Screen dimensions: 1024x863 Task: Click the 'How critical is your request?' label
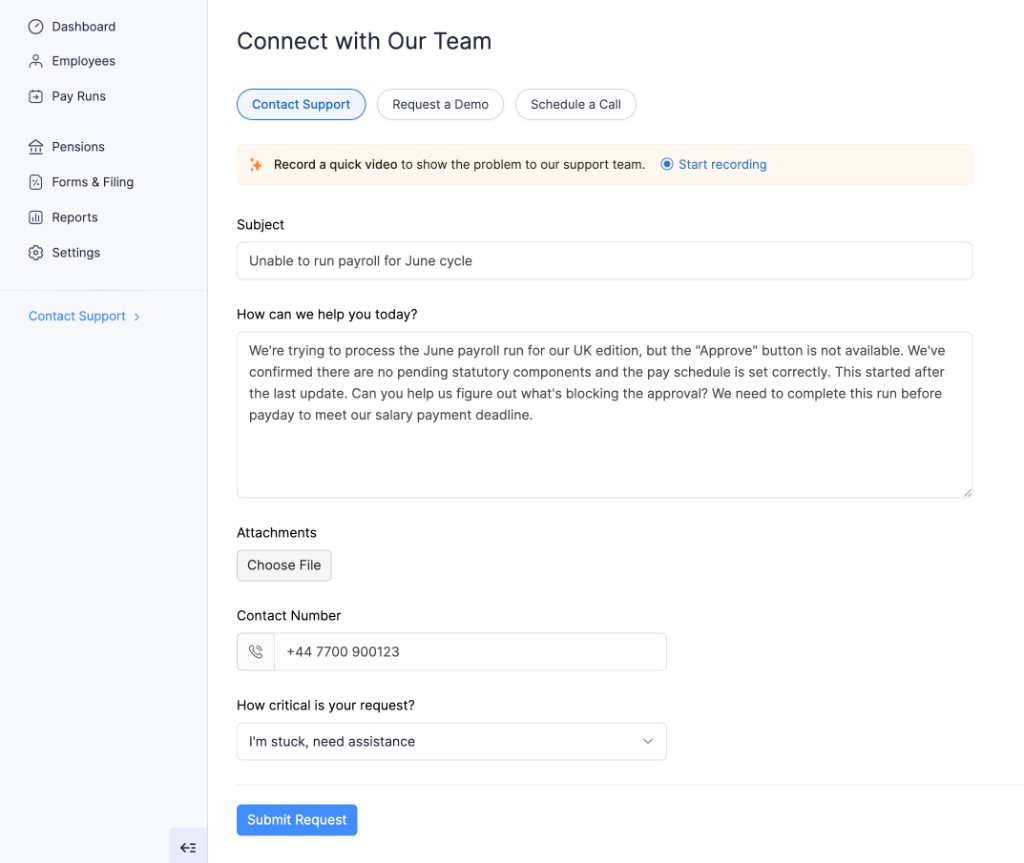click(325, 706)
